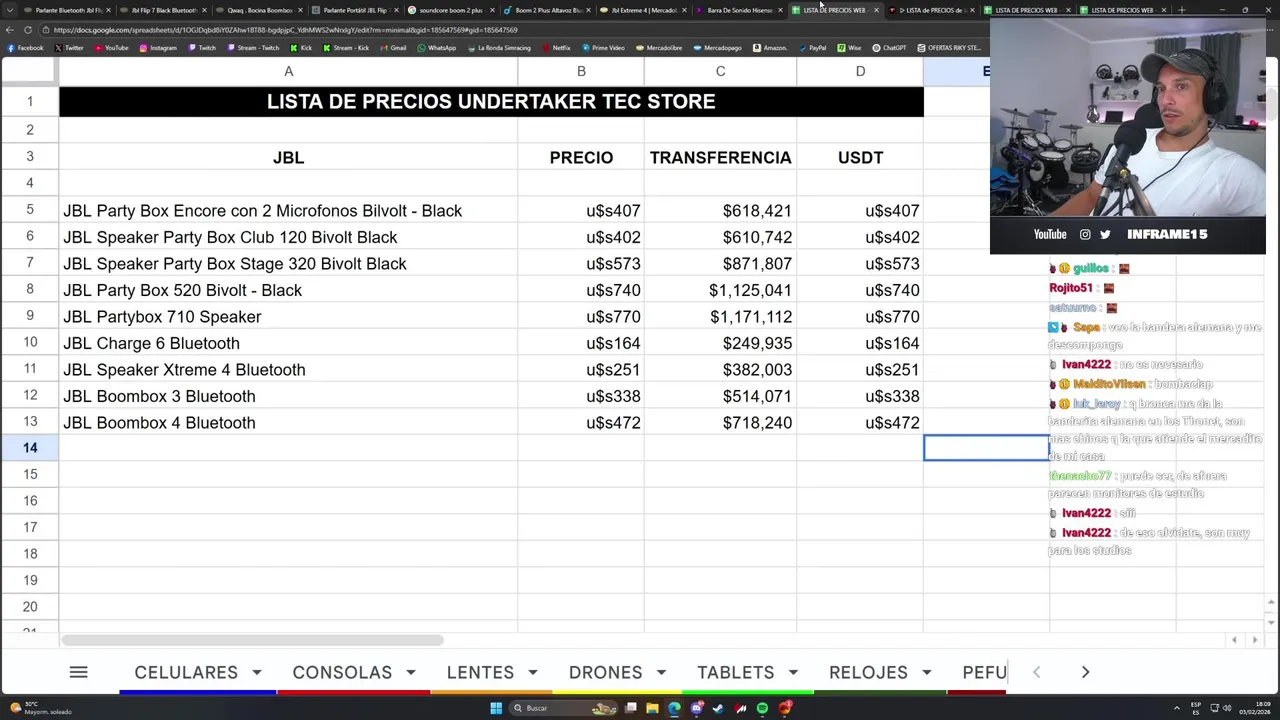Click the horizontal scrollbar of the spreadsheet
The image size is (1280, 720).
click(252, 640)
